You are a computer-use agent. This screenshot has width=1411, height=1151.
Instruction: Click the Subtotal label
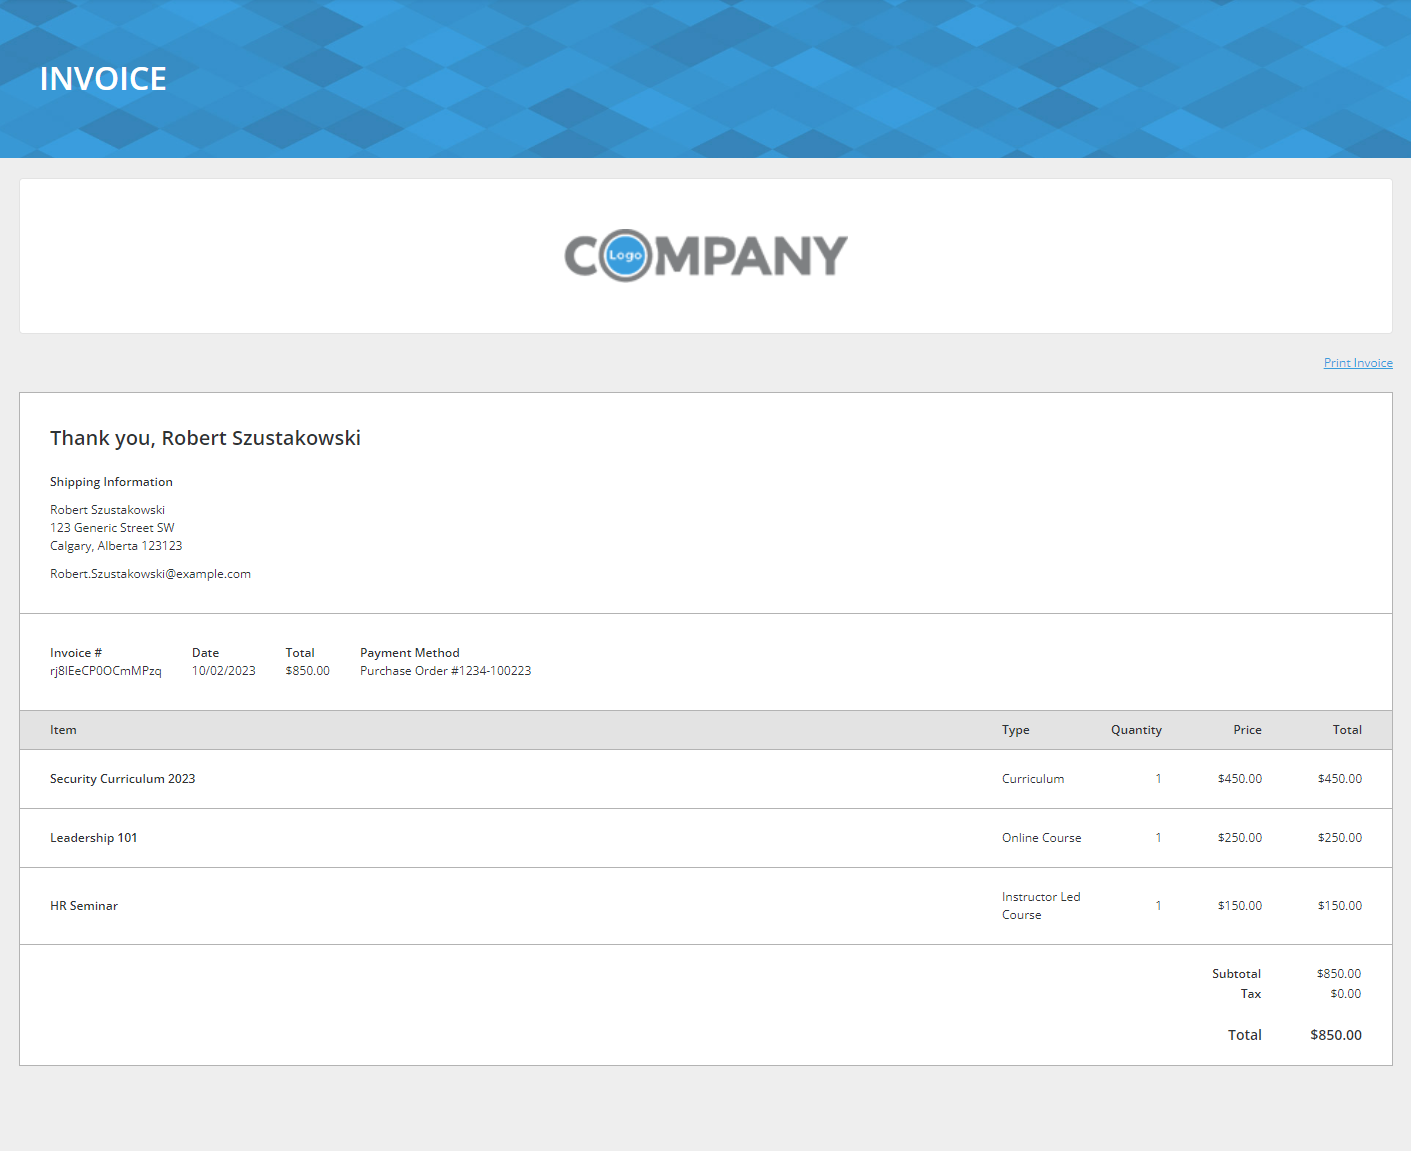pos(1237,974)
